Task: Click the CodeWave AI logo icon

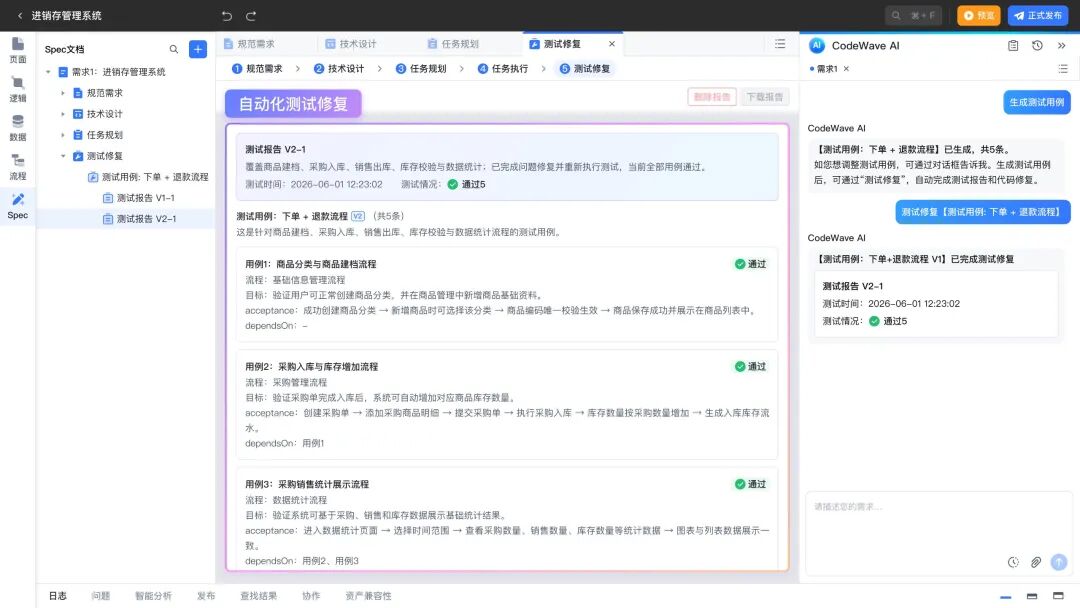Action: [x=816, y=45]
